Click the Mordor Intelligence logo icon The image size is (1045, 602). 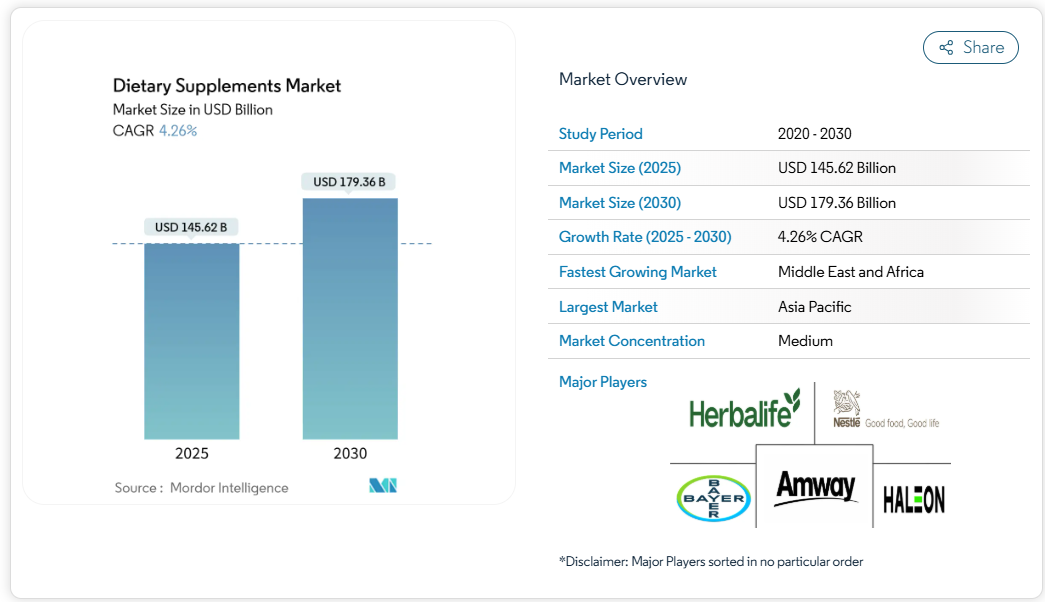(383, 486)
